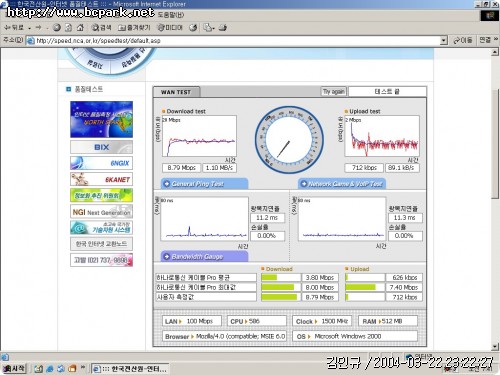This screenshot has height=375, width=500.
Task: Click the History toolbar icon
Action: coord(193,28)
